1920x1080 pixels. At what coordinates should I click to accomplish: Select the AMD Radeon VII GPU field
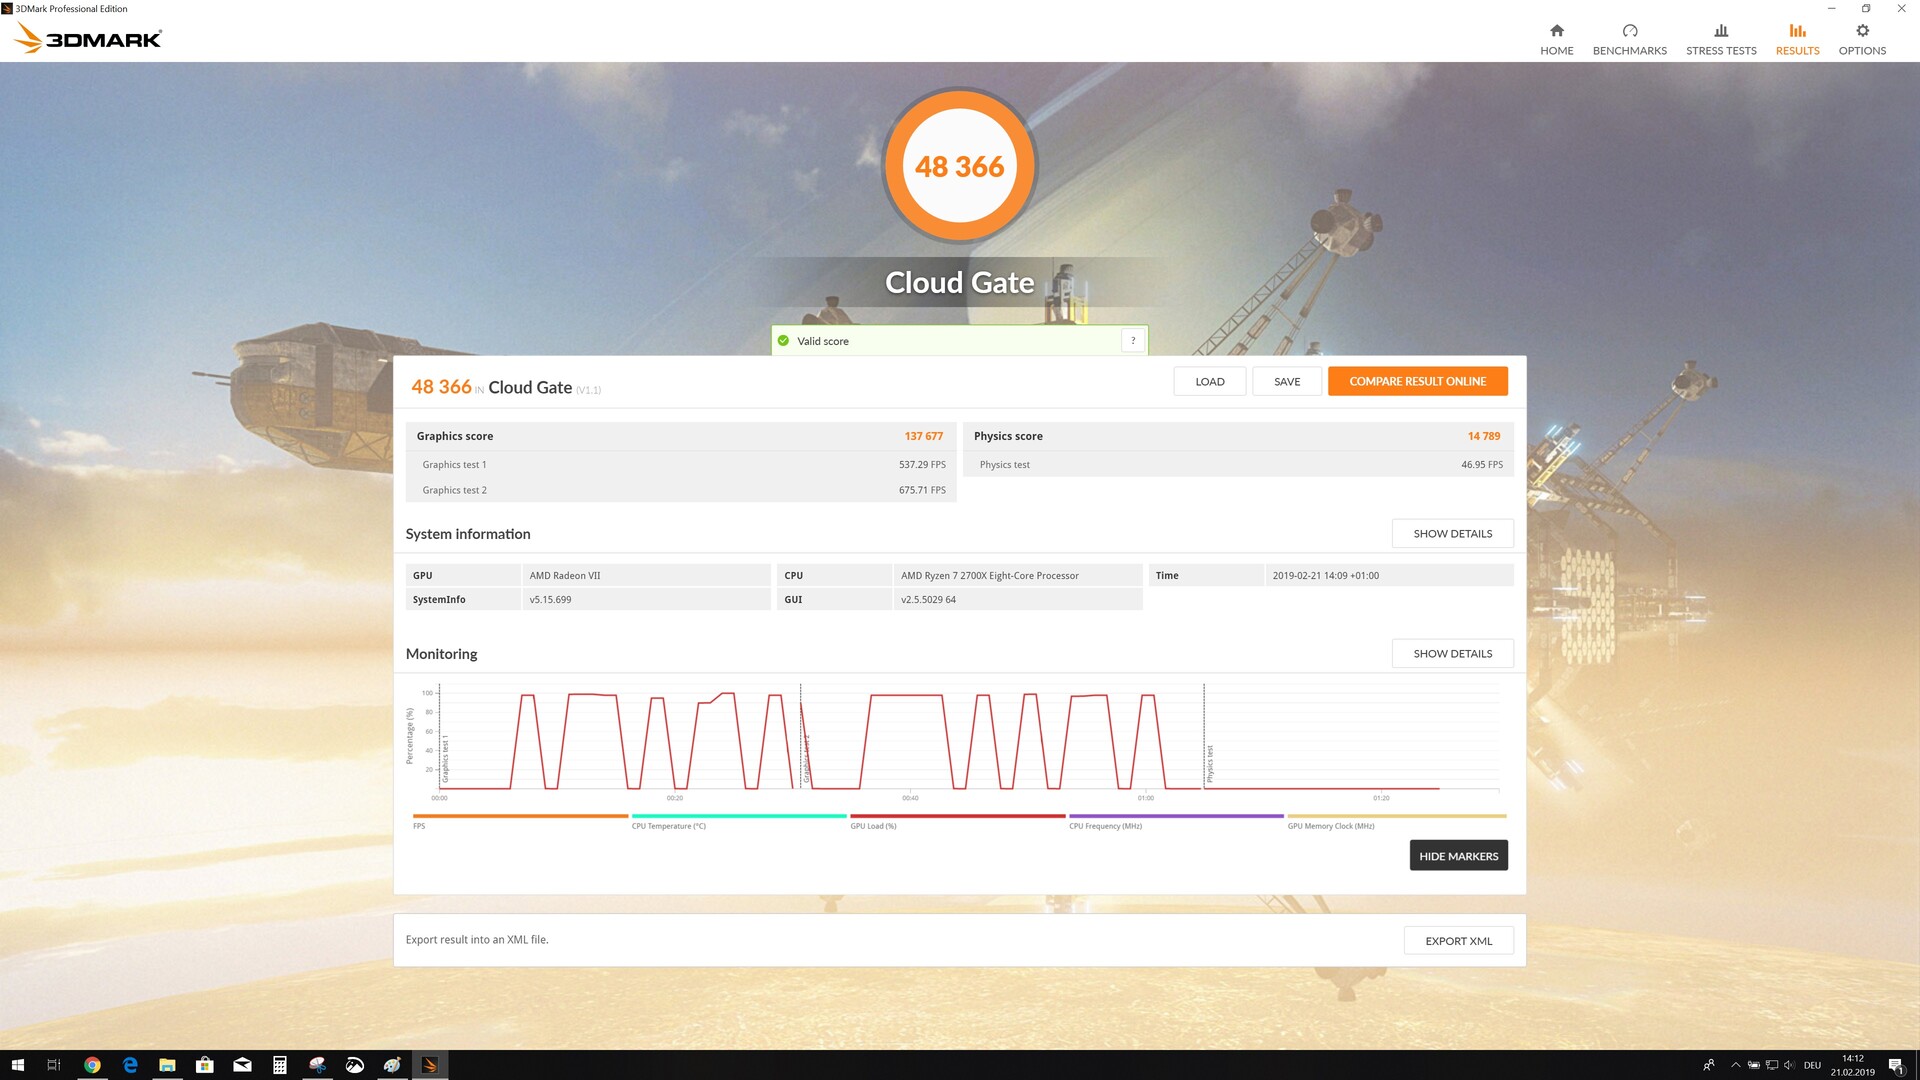pyautogui.click(x=646, y=575)
